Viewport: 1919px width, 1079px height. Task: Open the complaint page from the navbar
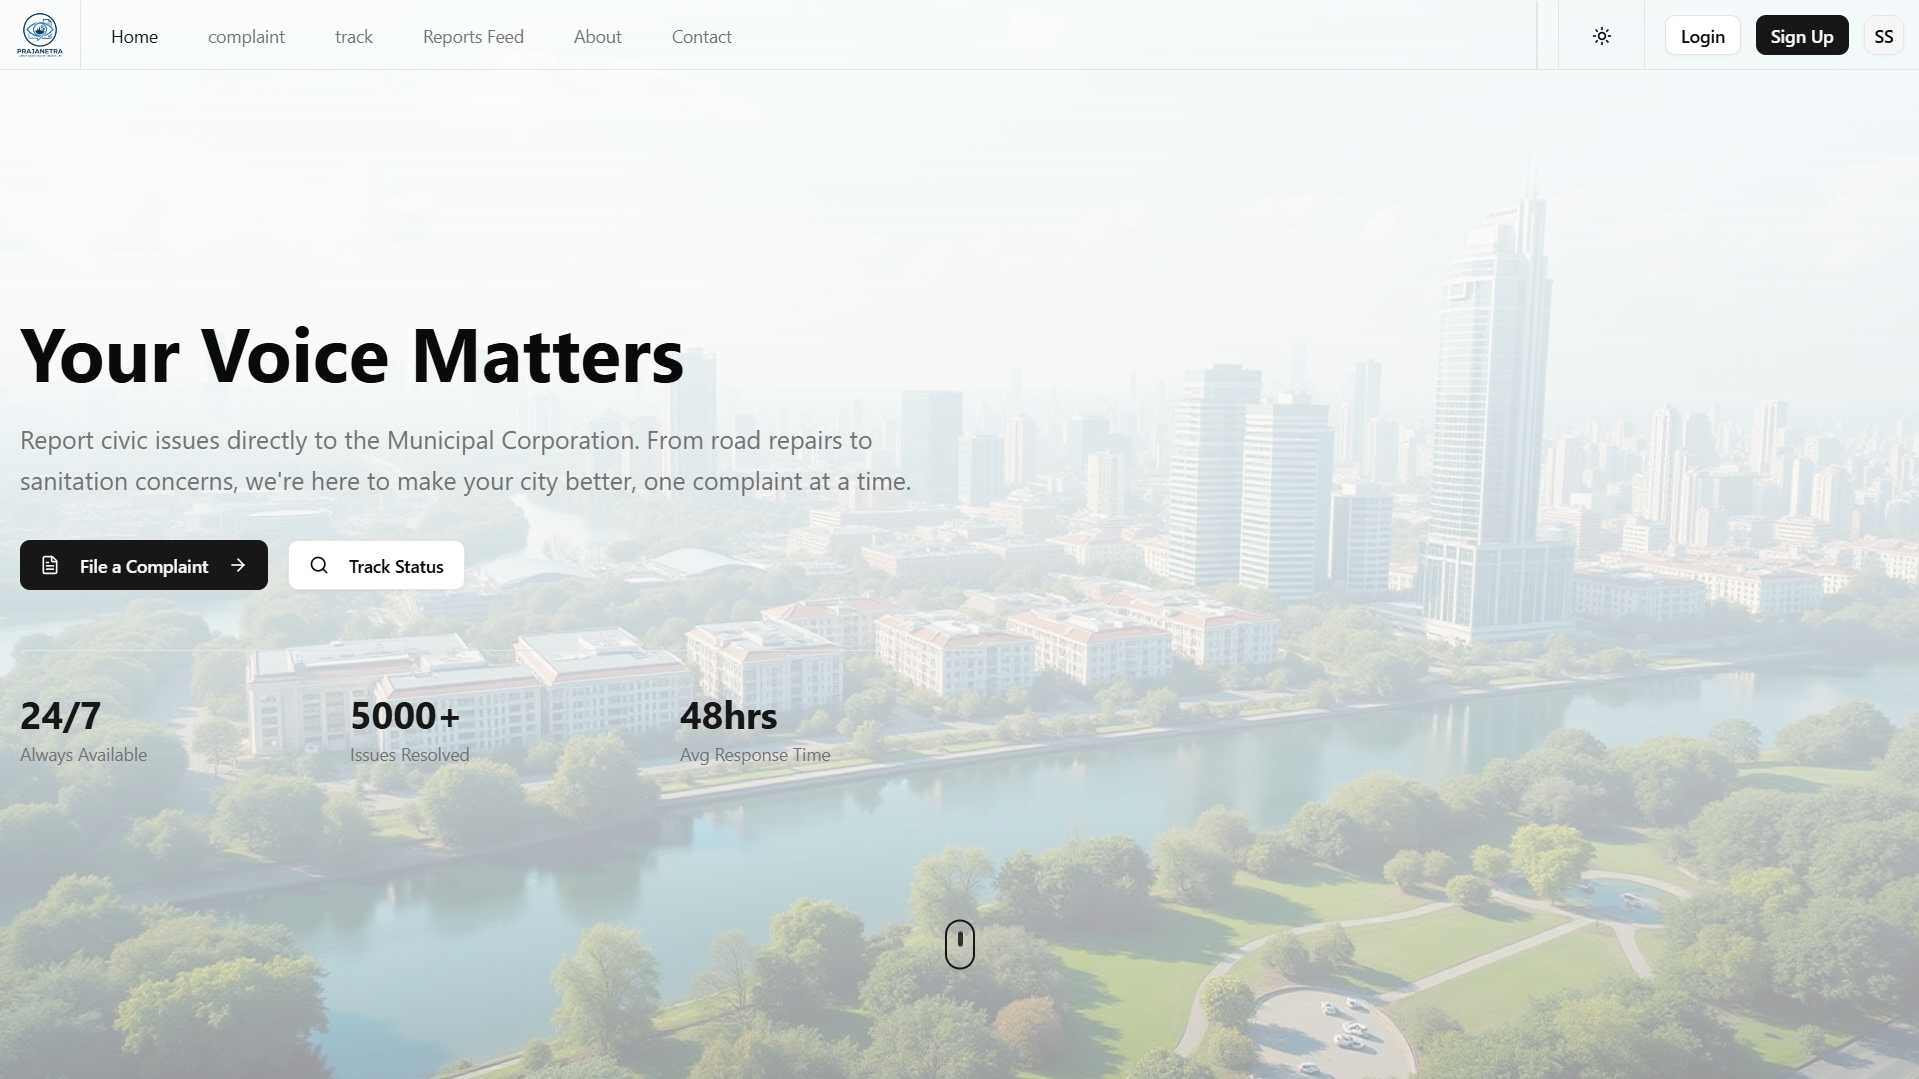click(246, 36)
